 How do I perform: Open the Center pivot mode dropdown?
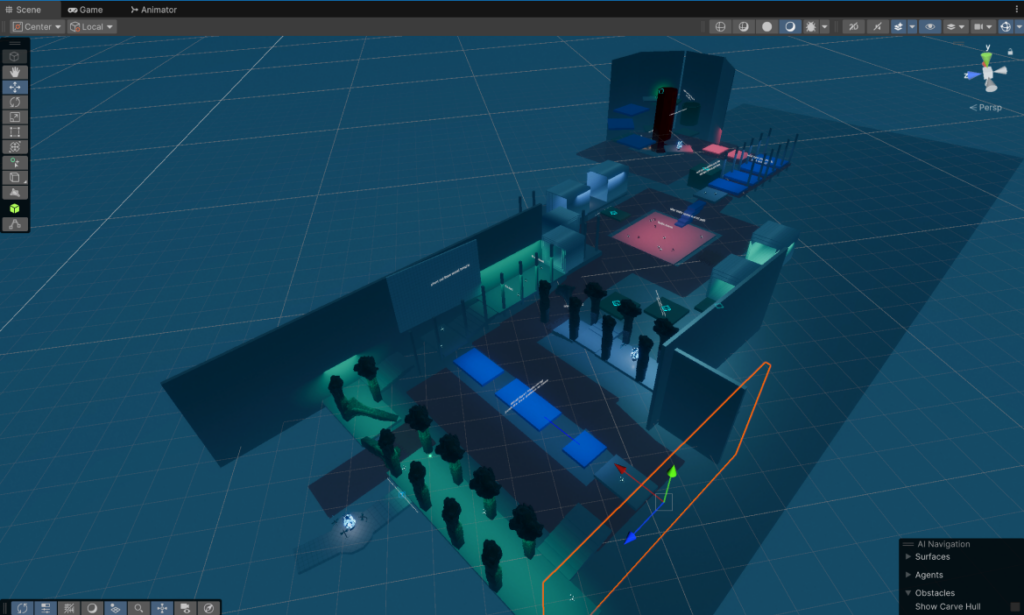coord(37,27)
